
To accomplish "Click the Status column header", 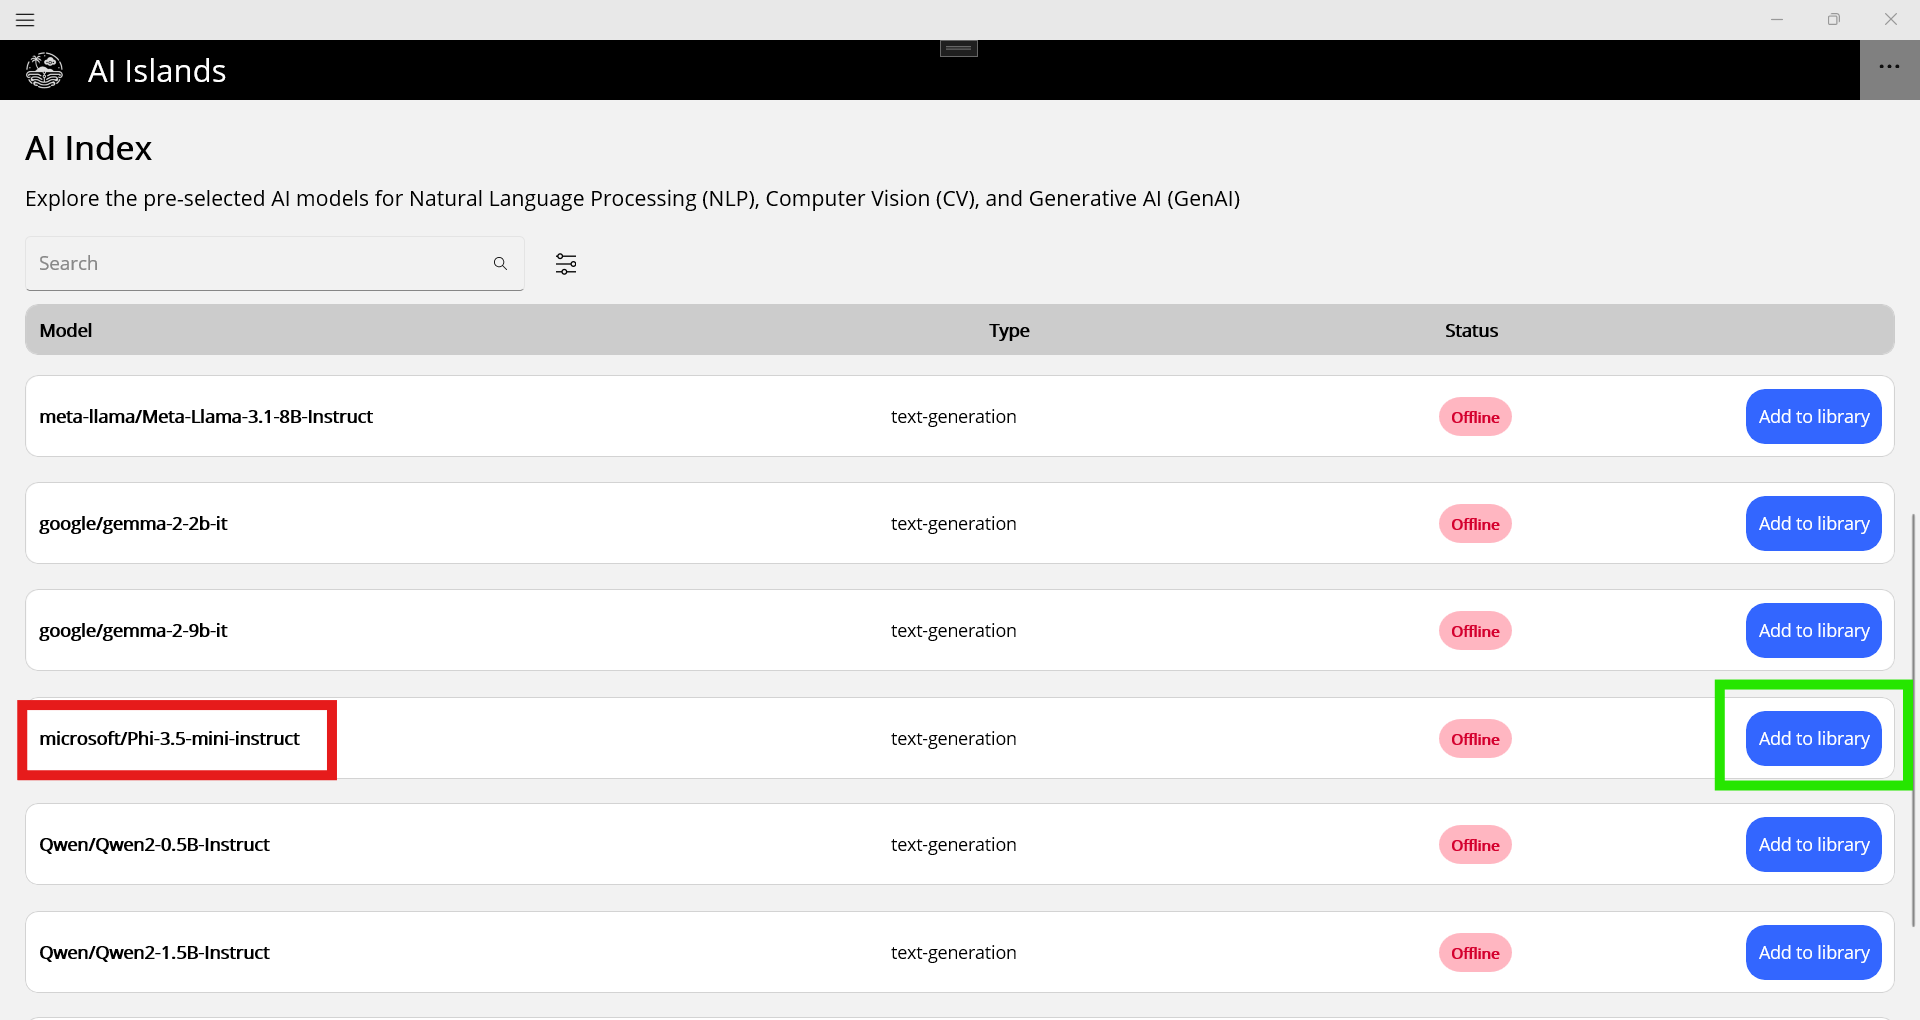I will pos(1471,330).
